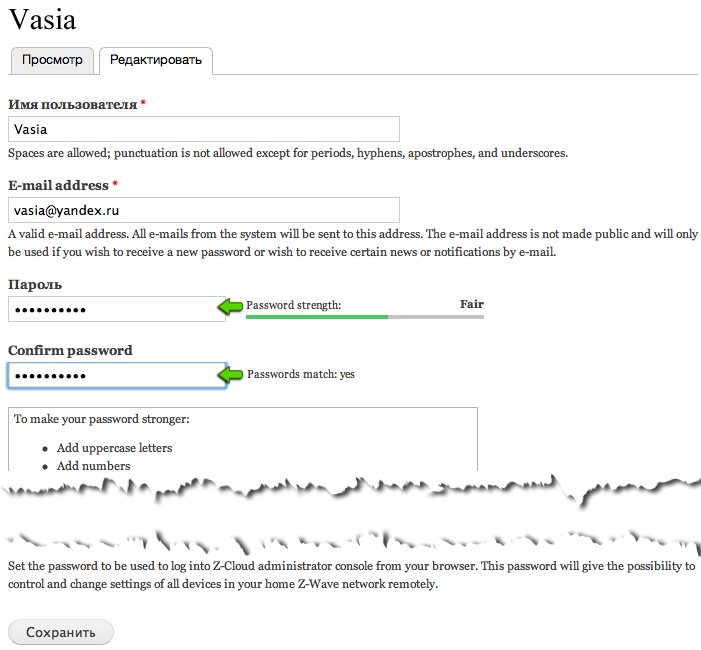Click the Имя пользователя field label
701x650 pixels.
coord(72,104)
